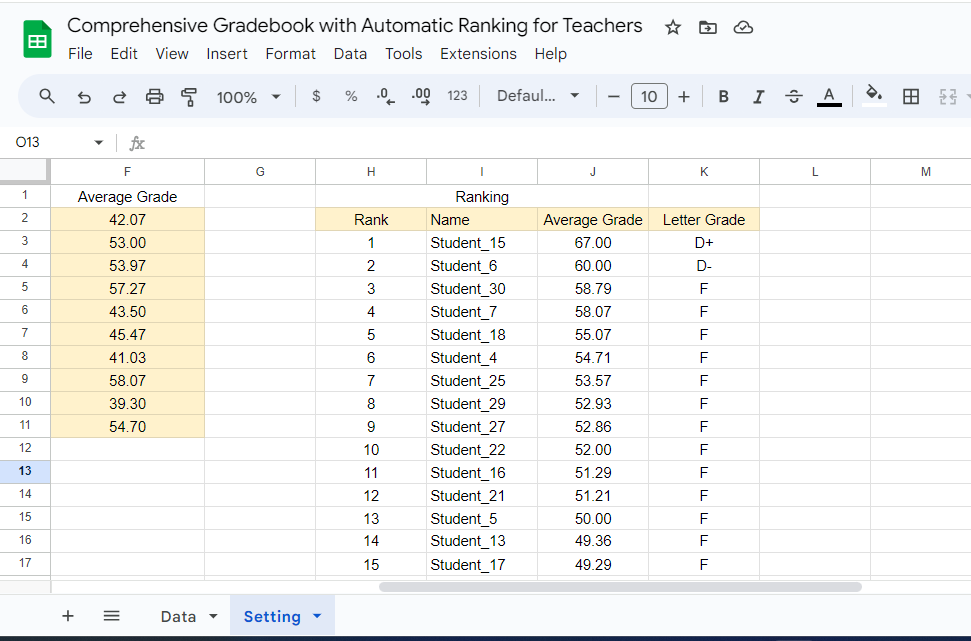Print the gradebook spreadsheet
971x641 pixels.
click(x=154, y=96)
